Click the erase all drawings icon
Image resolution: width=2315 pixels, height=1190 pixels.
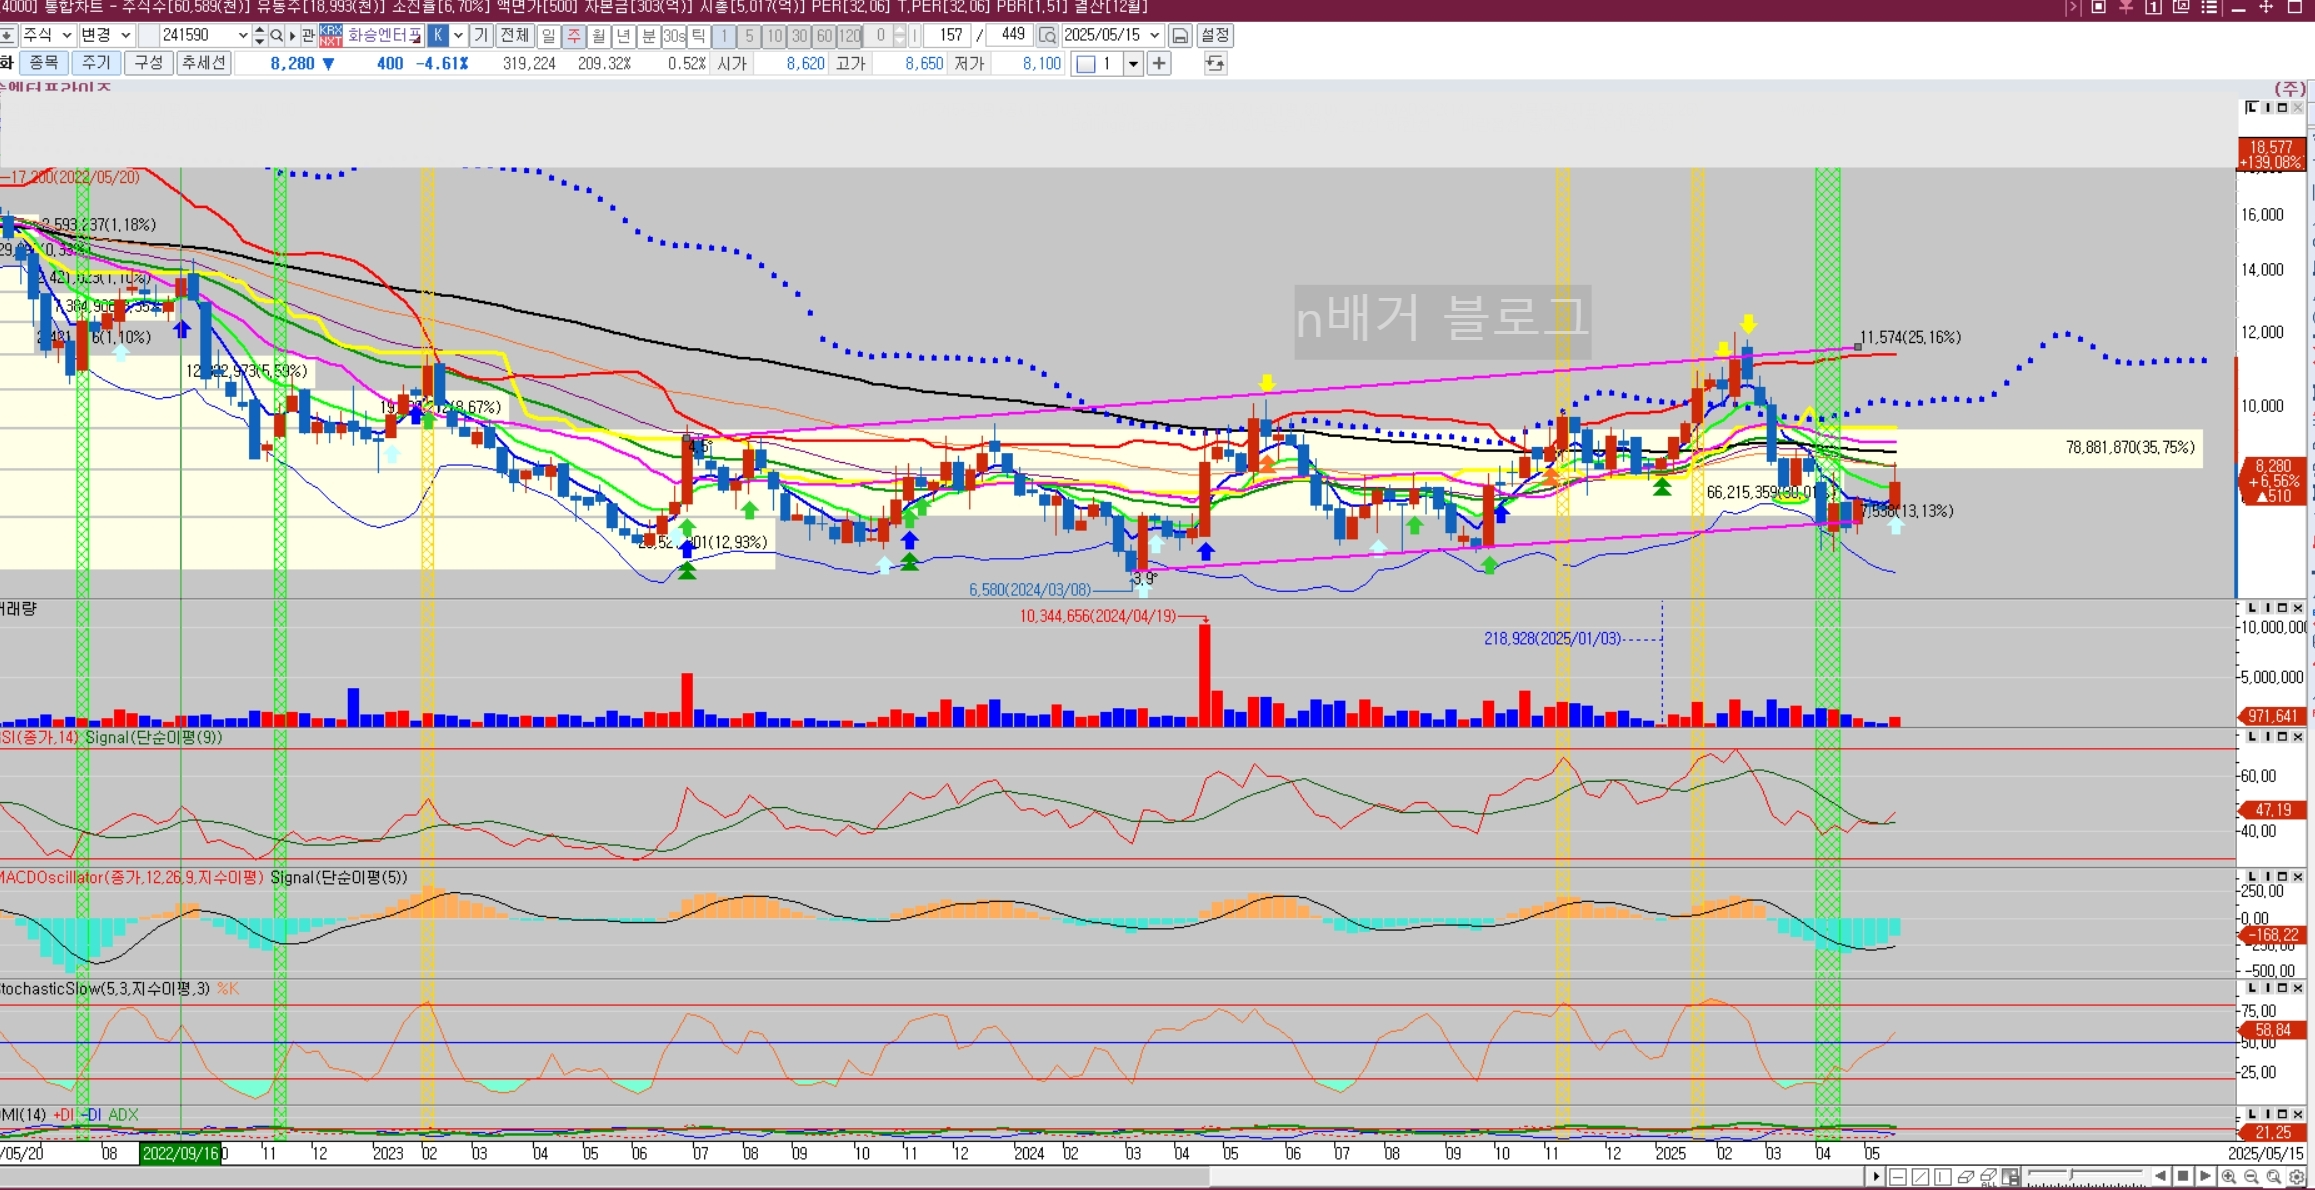click(x=1988, y=1177)
